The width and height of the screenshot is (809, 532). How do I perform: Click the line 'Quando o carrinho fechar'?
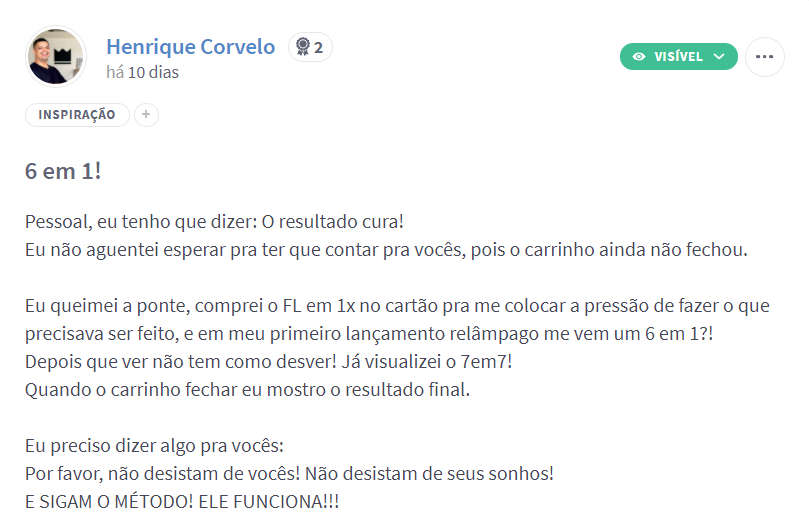coord(247,390)
